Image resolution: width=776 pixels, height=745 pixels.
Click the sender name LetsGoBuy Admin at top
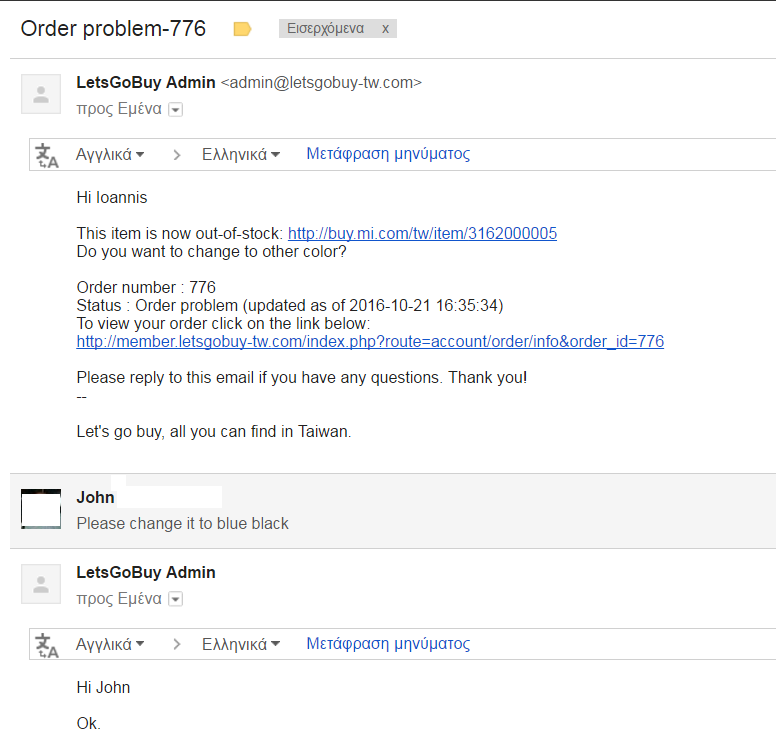(146, 83)
